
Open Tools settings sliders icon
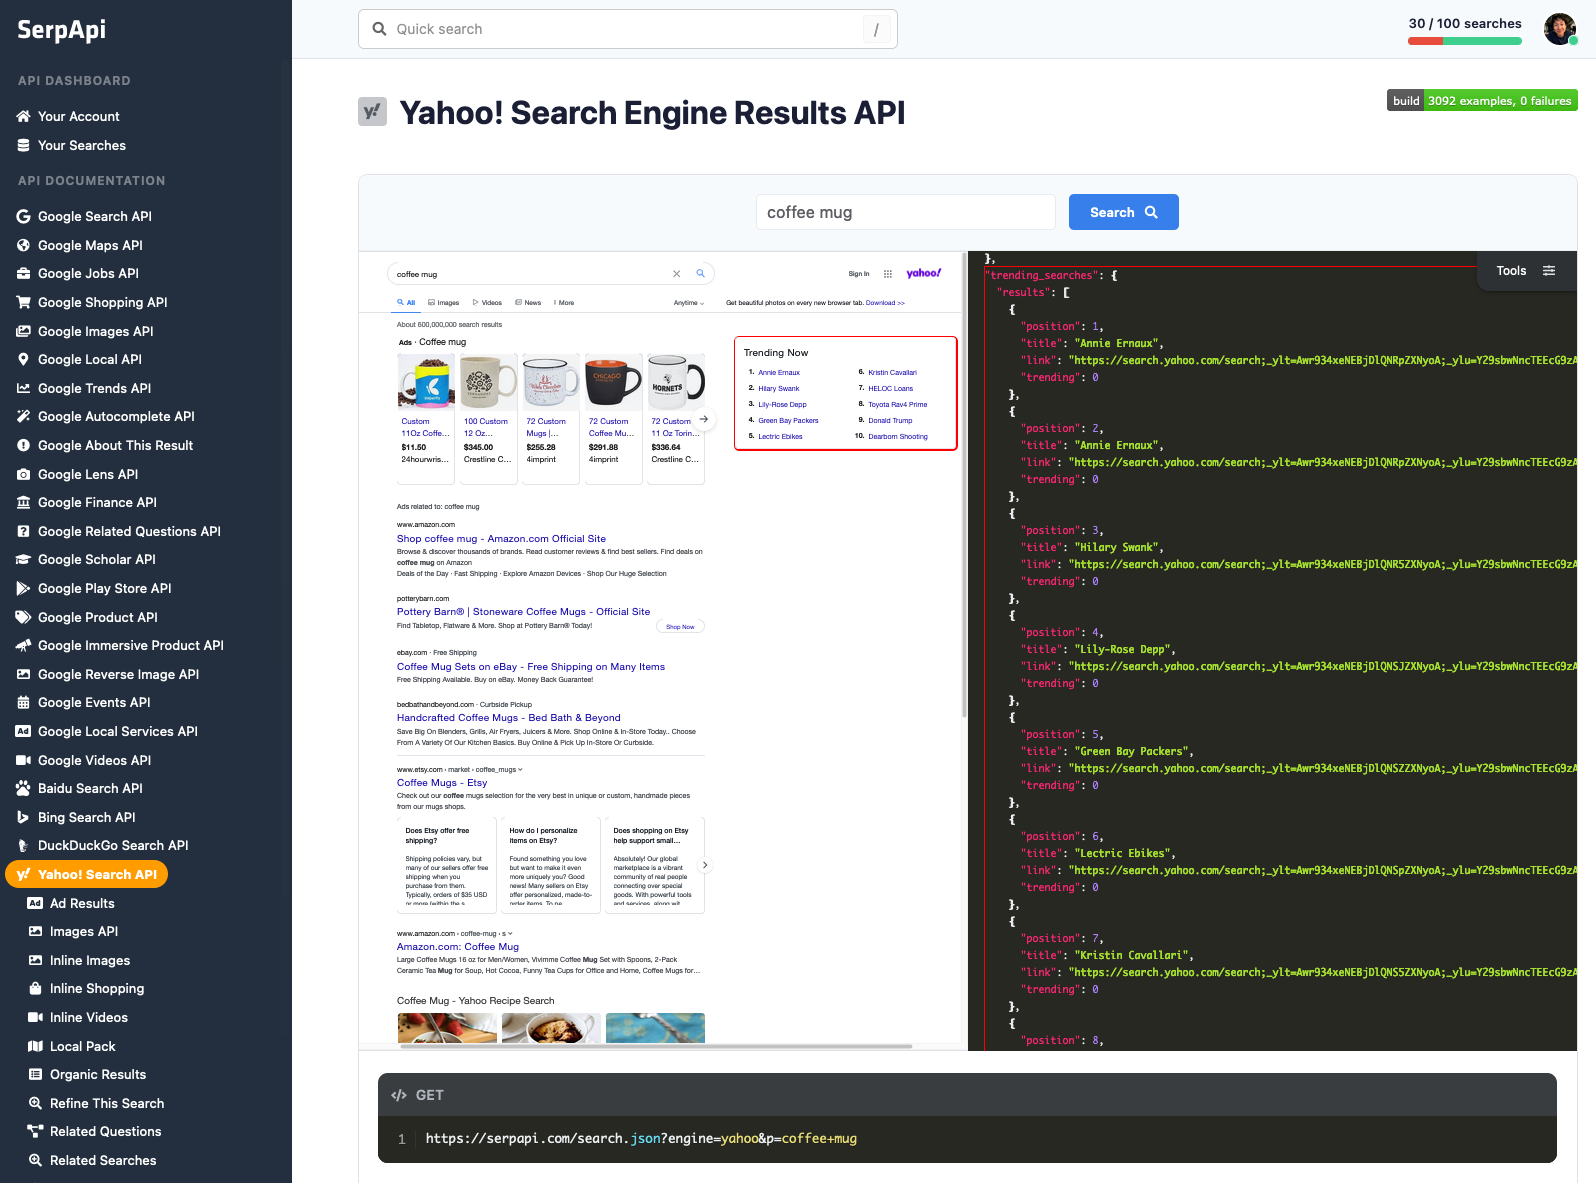(x=1549, y=271)
